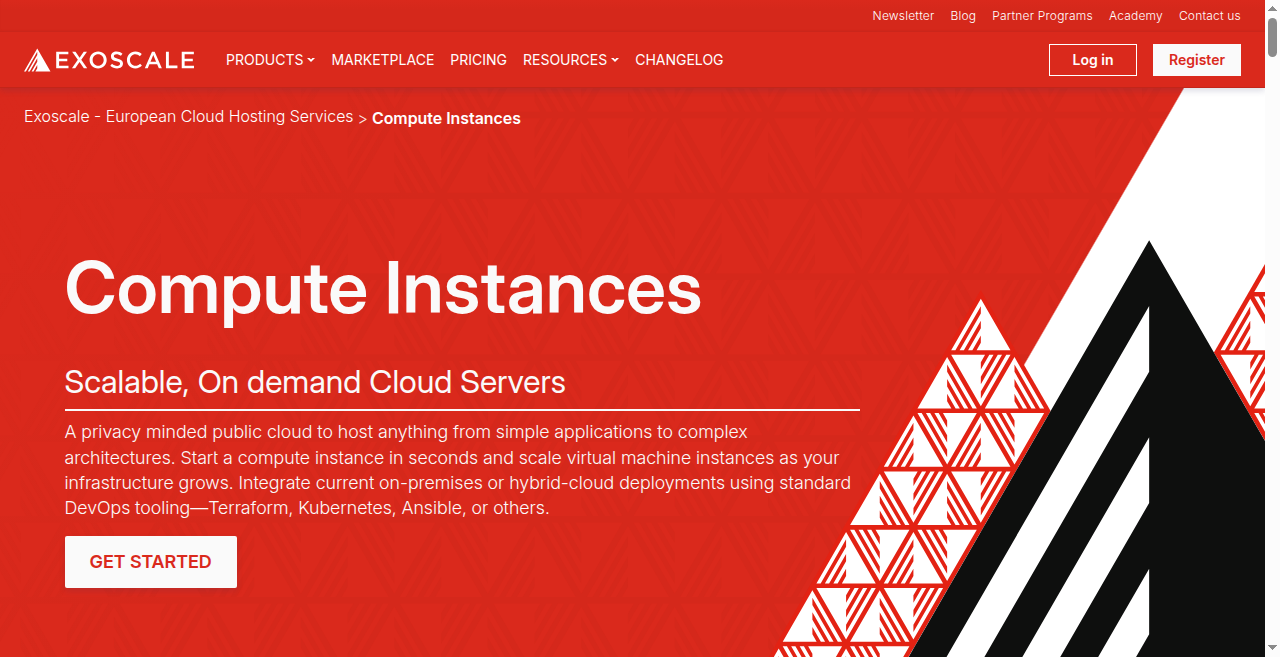Open the Contact us link
Screen dimensions: 1280x657
tap(1209, 16)
